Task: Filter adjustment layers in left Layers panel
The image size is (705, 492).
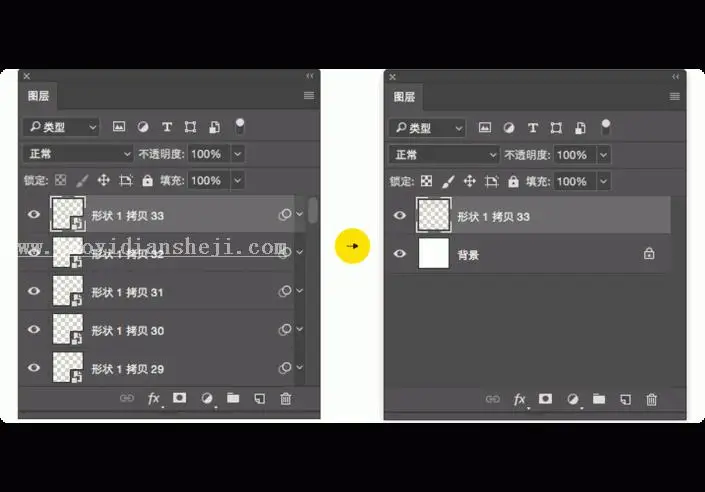Action: pyautogui.click(x=143, y=127)
